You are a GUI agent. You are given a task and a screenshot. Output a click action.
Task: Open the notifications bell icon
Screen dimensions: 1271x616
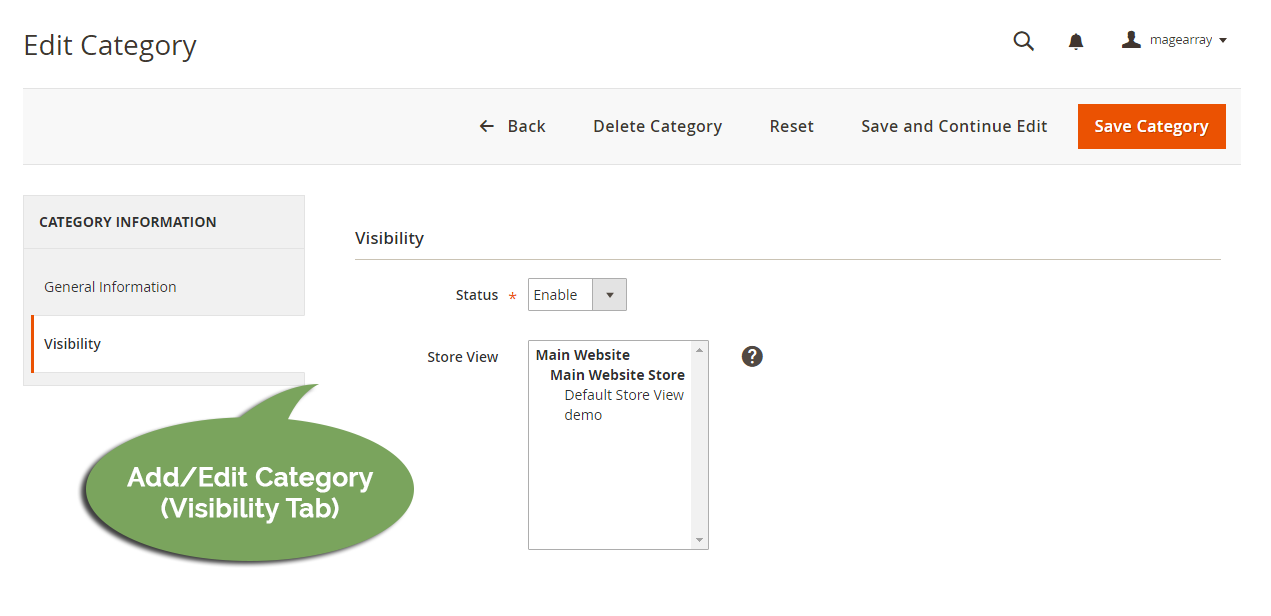coord(1075,41)
